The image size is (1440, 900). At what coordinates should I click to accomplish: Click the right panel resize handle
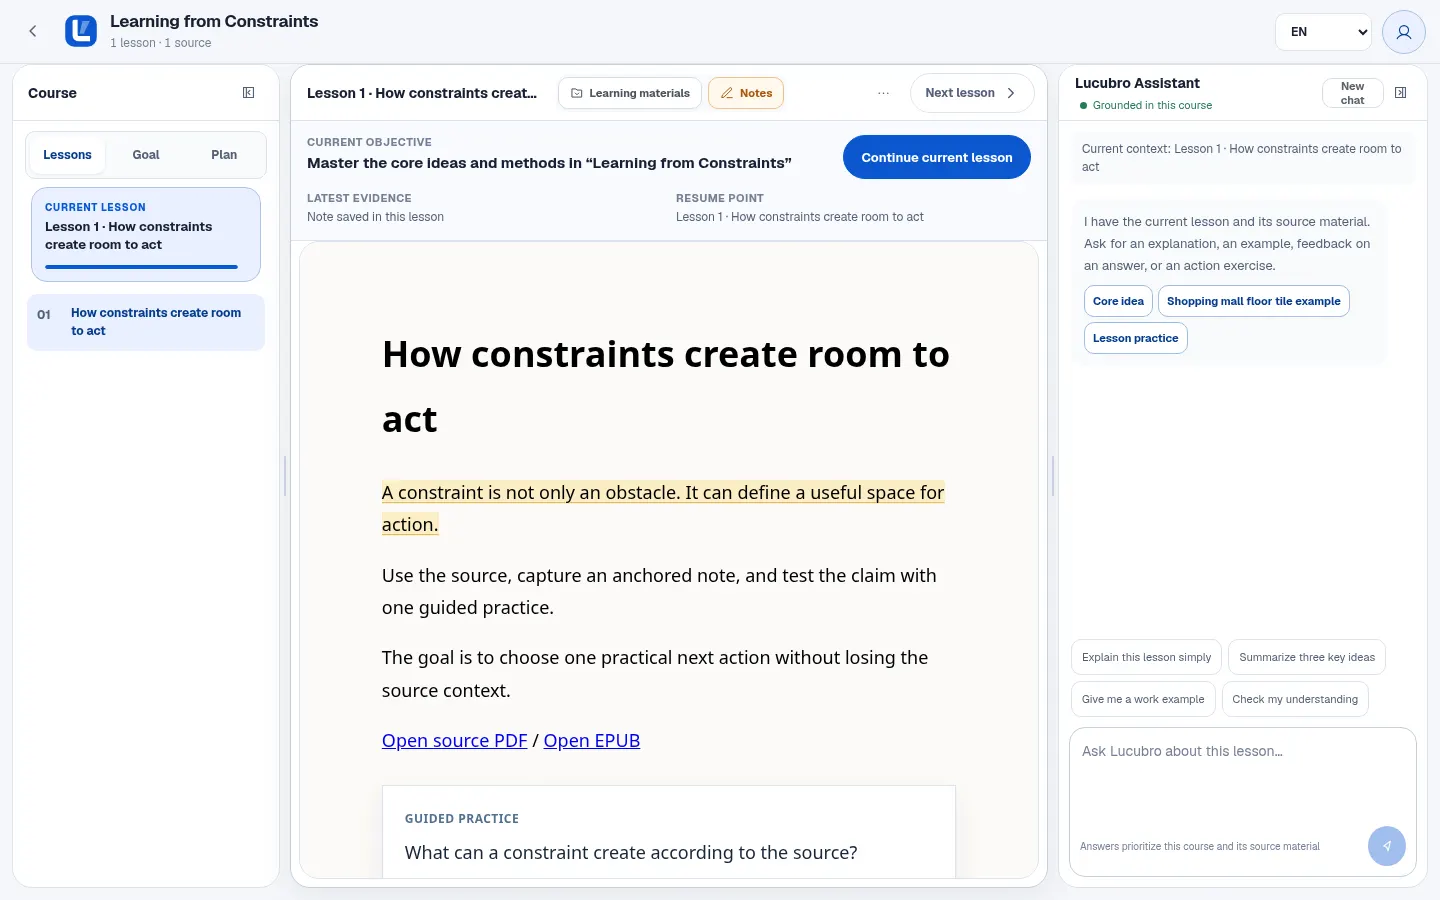1053,476
